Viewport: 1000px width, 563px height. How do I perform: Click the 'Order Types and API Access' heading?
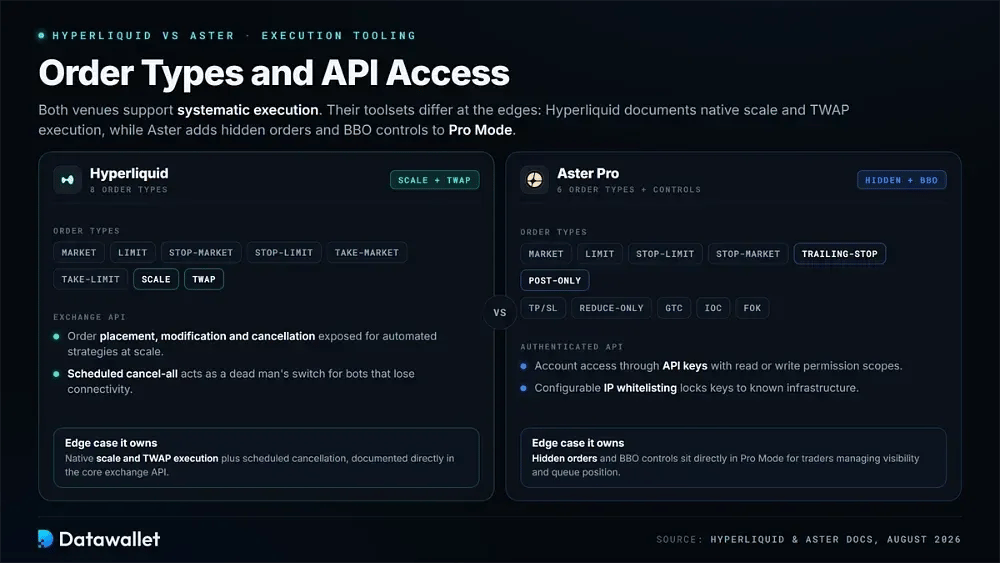pyautogui.click(x=274, y=73)
